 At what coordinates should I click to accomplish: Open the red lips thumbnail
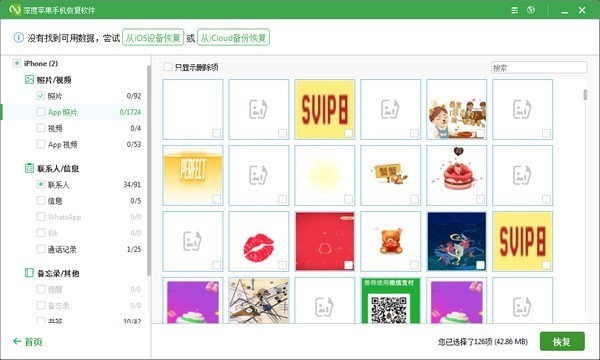pos(259,241)
